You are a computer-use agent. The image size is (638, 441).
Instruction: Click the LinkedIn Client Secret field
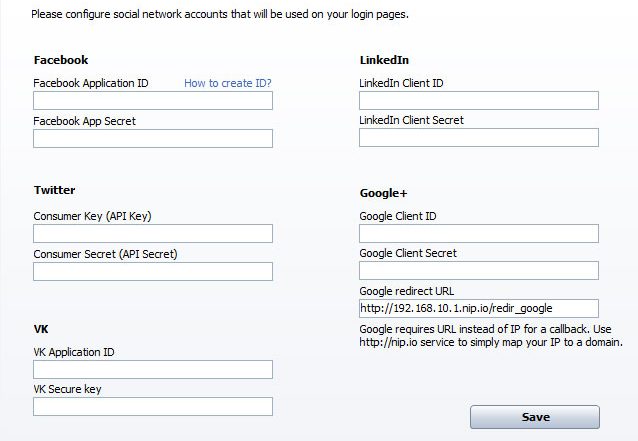point(479,138)
